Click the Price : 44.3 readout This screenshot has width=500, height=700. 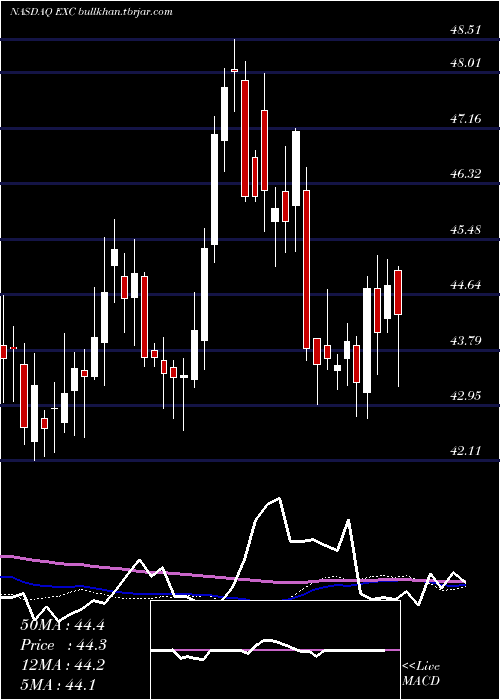tap(63, 645)
